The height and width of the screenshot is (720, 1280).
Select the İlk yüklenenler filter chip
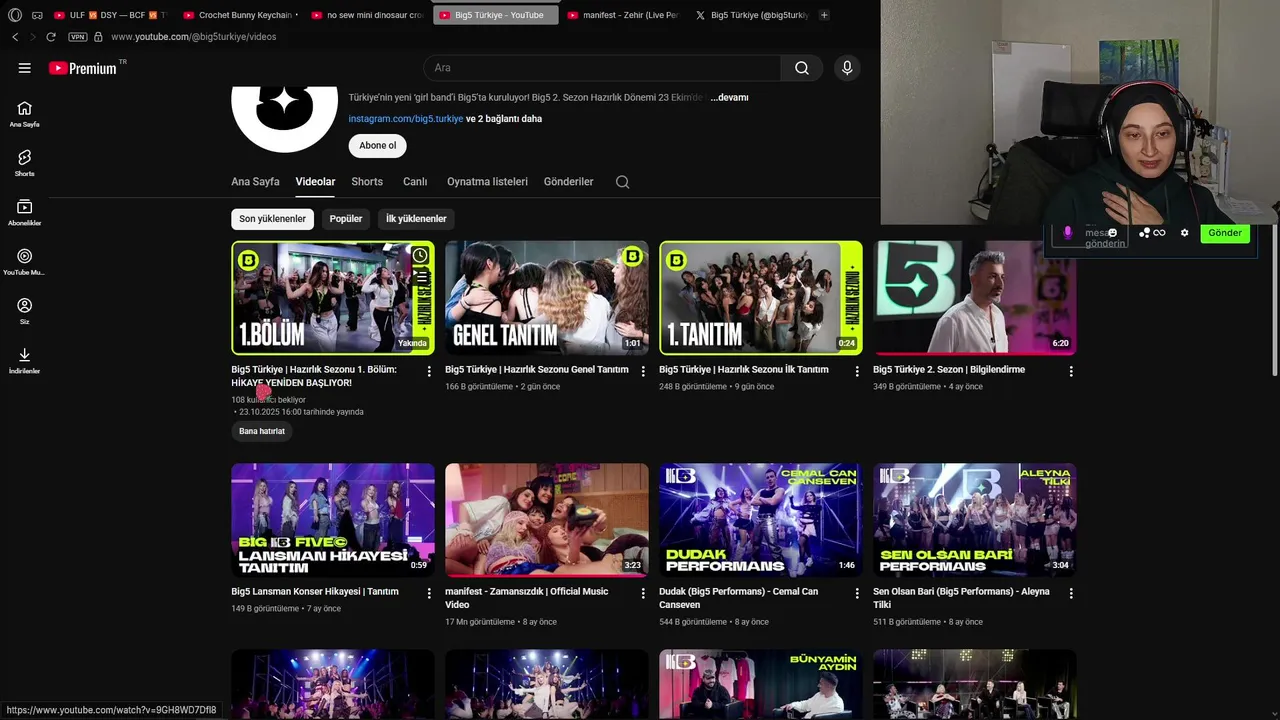coord(416,219)
